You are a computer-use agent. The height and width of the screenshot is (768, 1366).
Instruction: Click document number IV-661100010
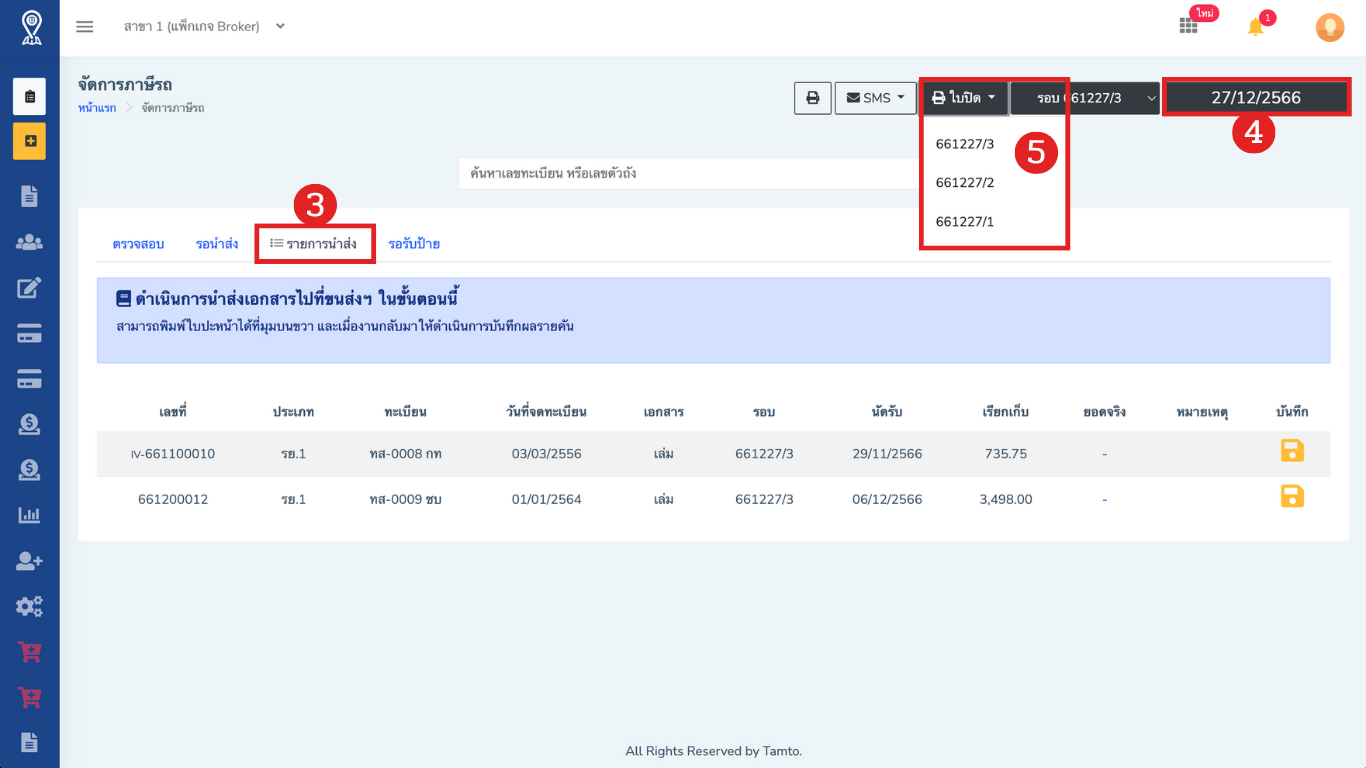pos(173,454)
